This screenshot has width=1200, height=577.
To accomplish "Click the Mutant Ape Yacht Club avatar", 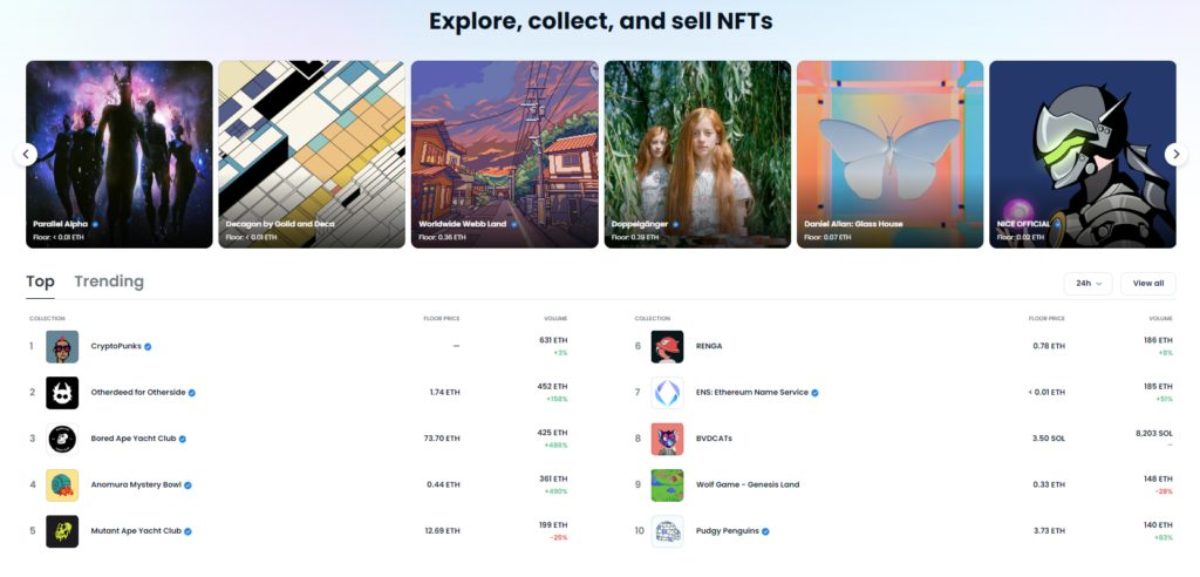I will coord(62,531).
